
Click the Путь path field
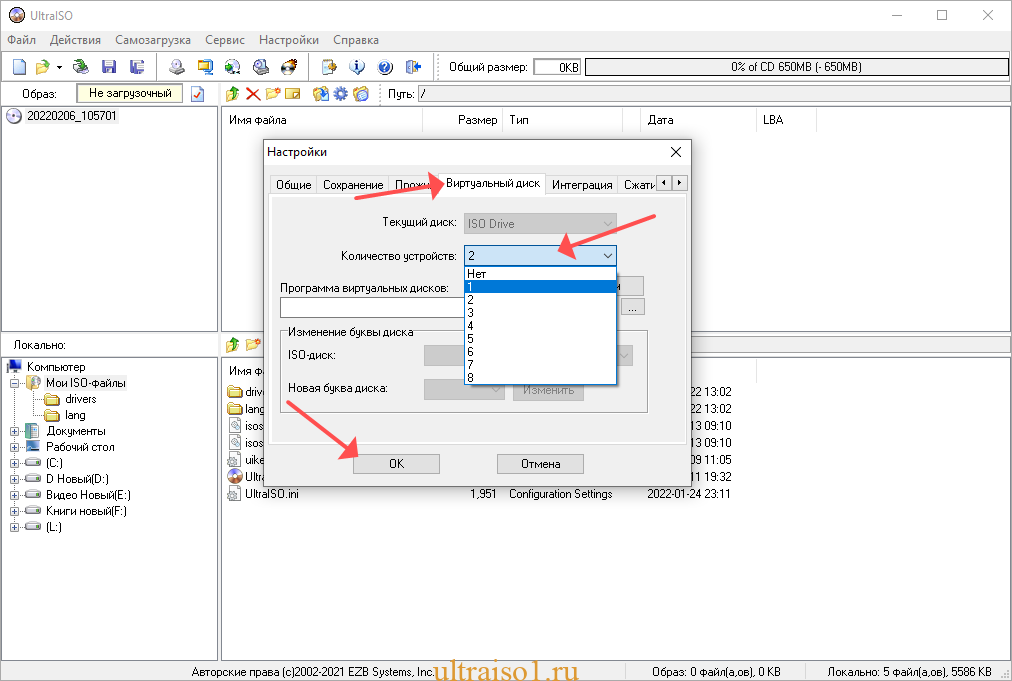pos(714,94)
